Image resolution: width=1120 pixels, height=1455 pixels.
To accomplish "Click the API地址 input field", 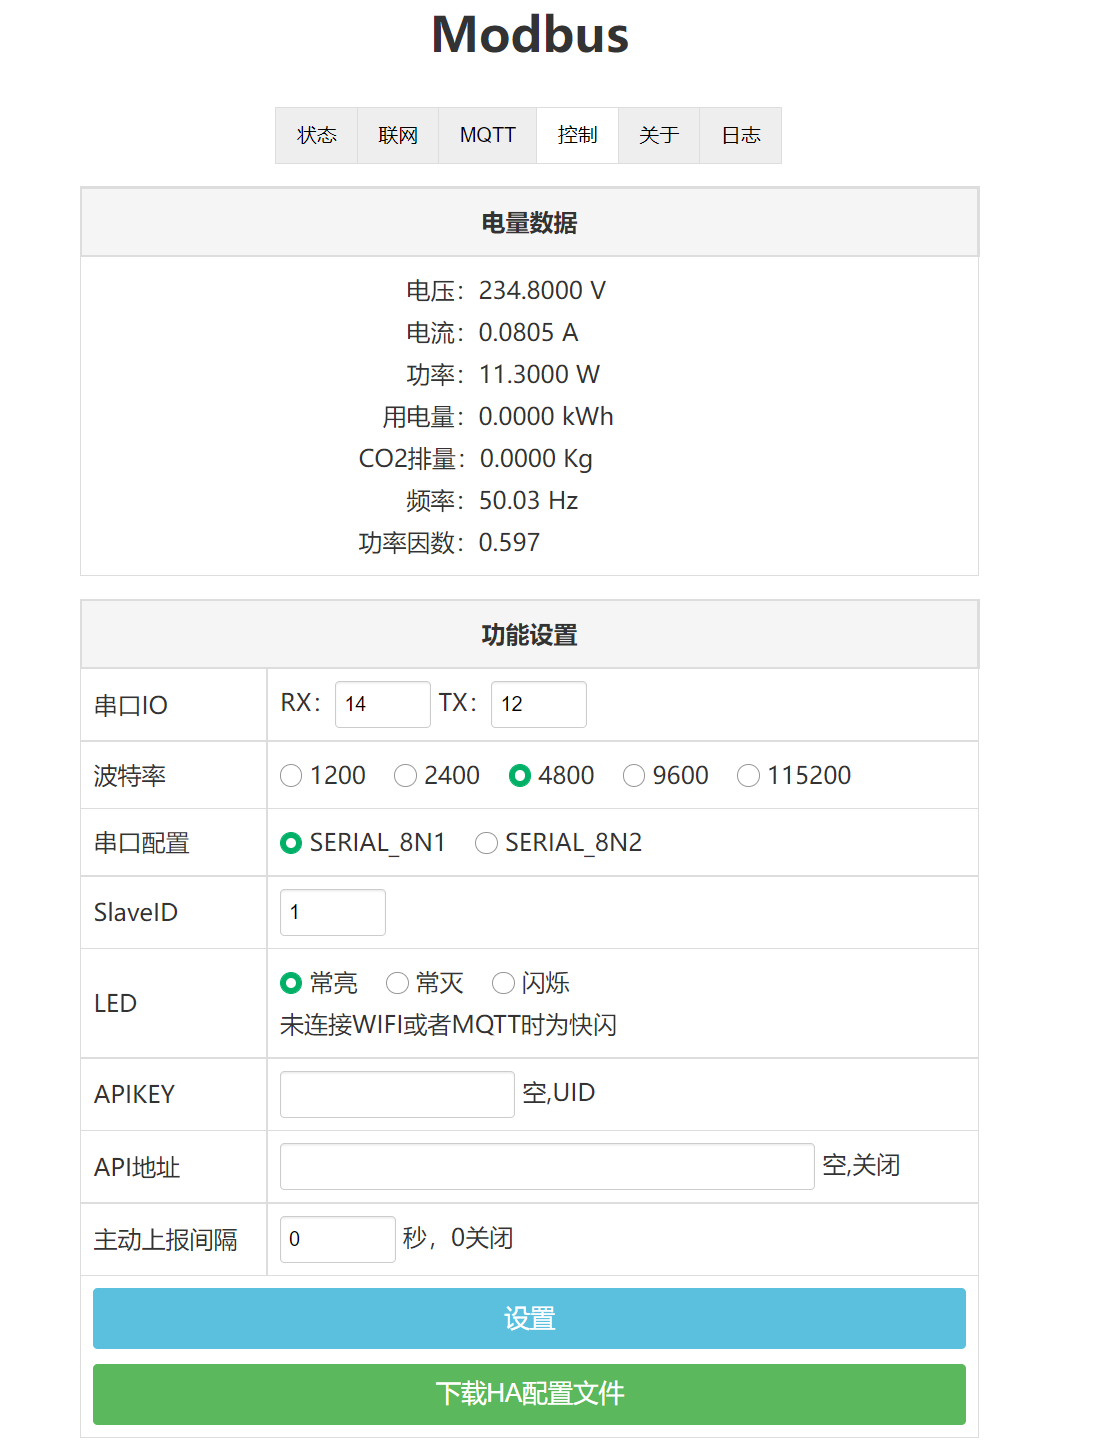I will click(x=546, y=1166).
